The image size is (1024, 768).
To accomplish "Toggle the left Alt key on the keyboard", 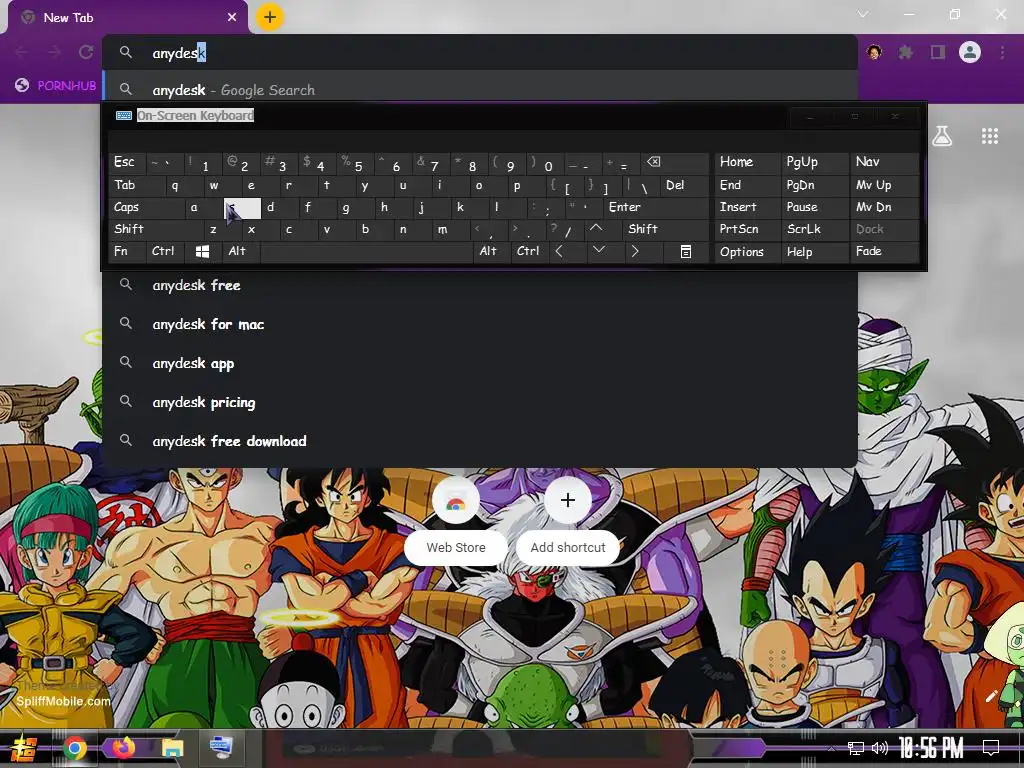I will [241, 251].
